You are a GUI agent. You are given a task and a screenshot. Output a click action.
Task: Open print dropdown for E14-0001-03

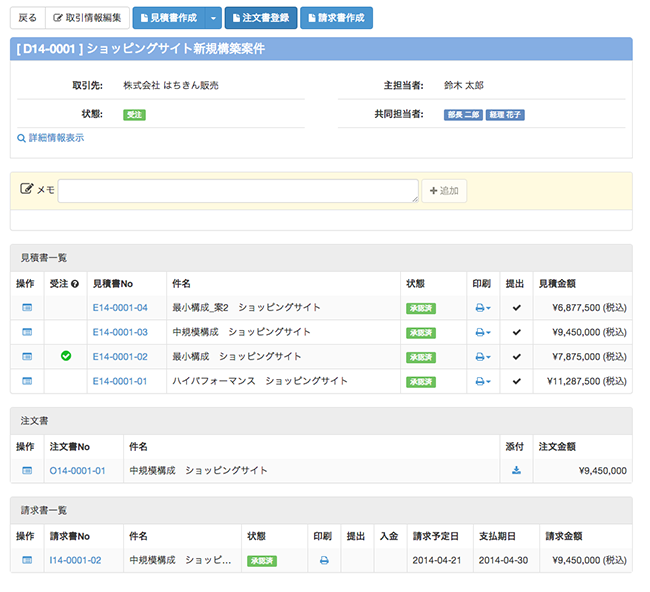483,332
